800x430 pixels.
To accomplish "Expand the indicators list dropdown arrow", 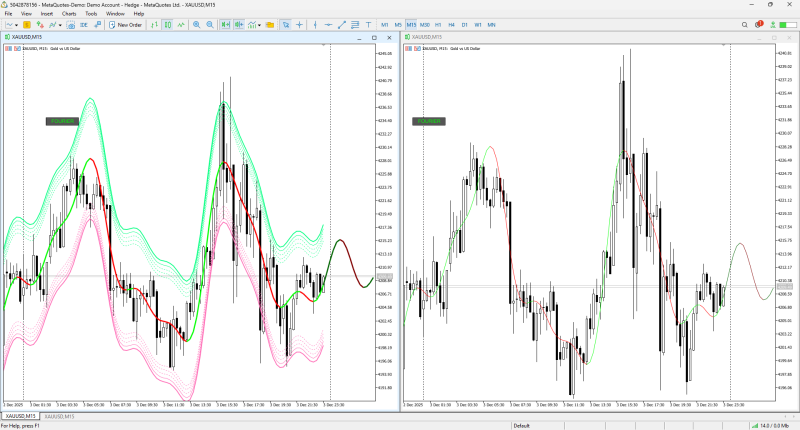I will pos(259,25).
